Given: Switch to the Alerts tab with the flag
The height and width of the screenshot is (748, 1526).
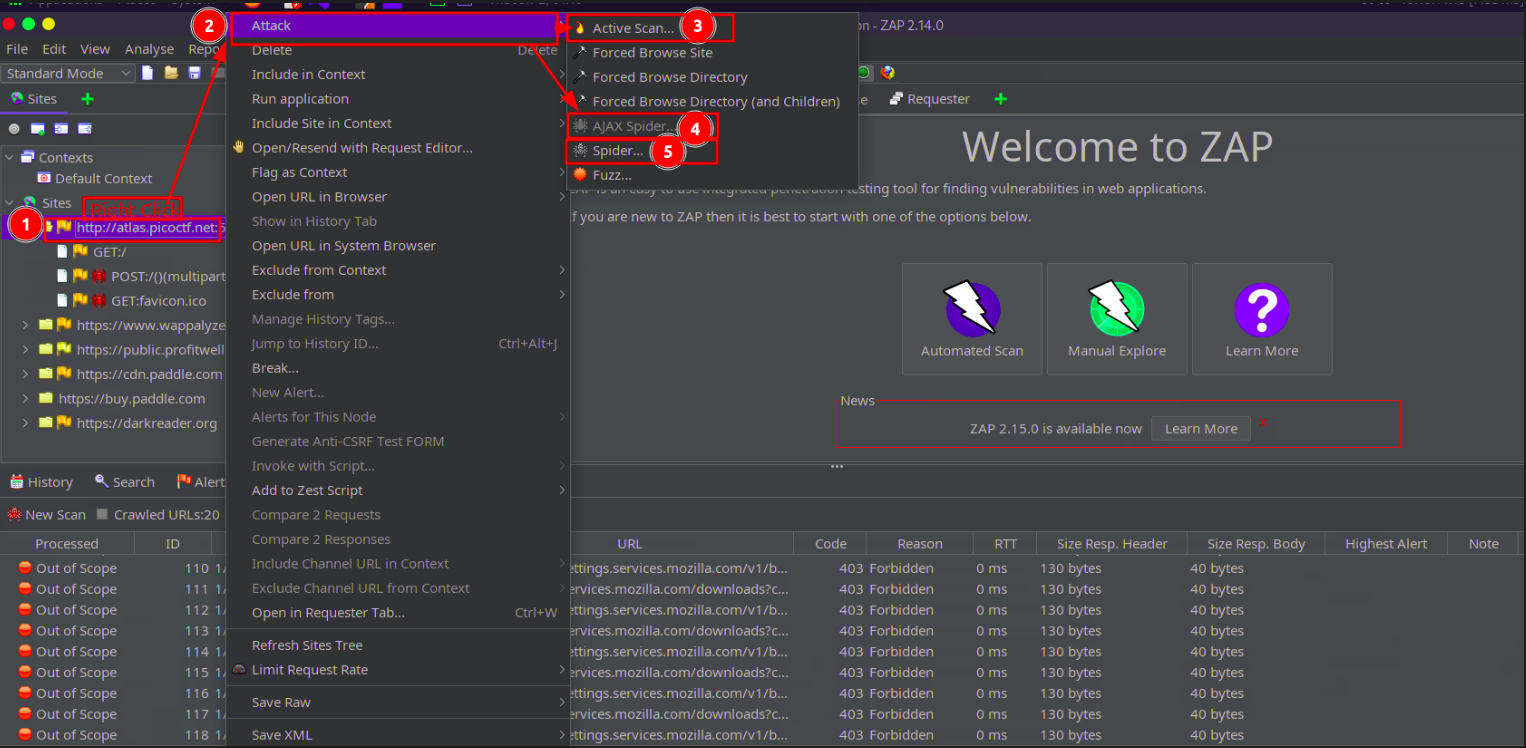Looking at the screenshot, I should point(201,482).
